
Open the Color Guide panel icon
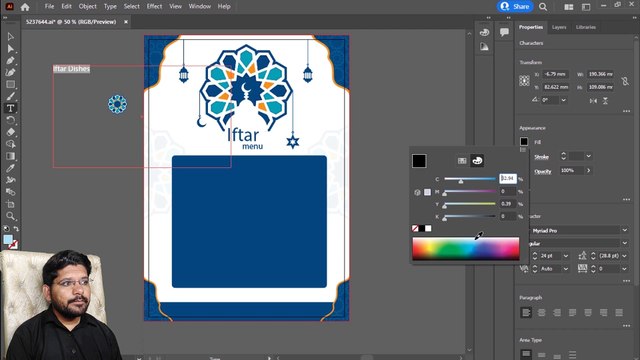click(484, 47)
